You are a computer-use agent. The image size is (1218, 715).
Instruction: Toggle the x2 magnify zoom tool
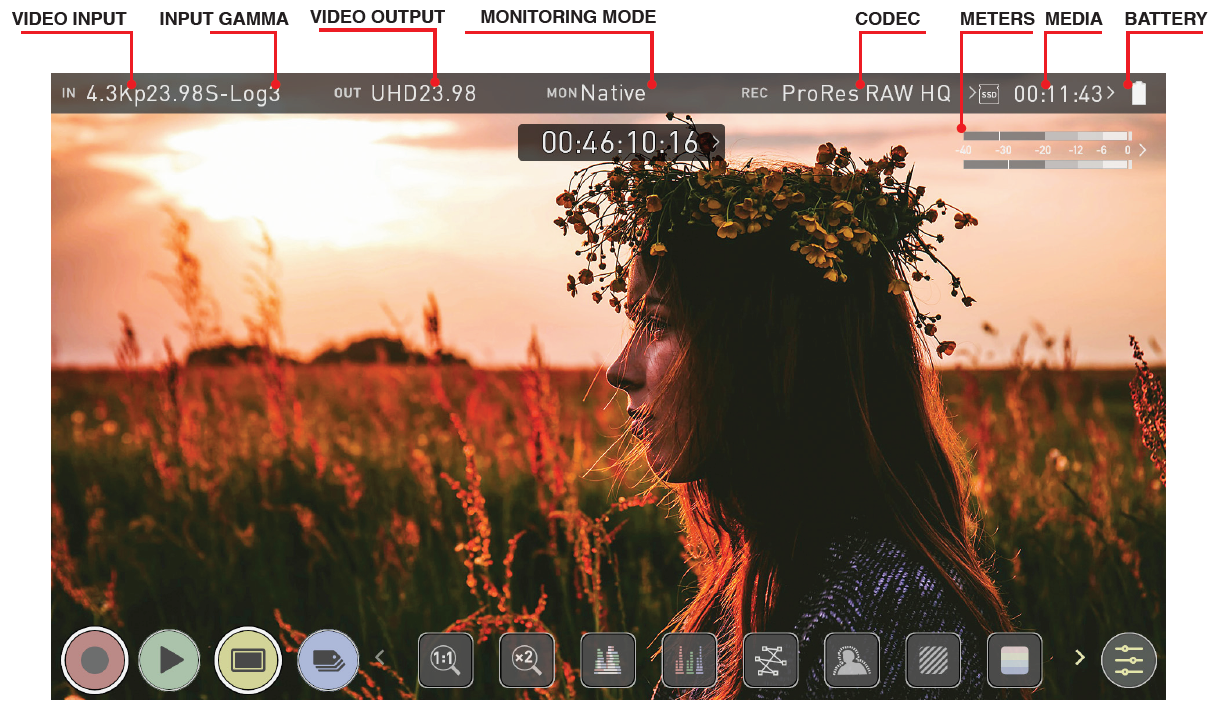tap(526, 660)
